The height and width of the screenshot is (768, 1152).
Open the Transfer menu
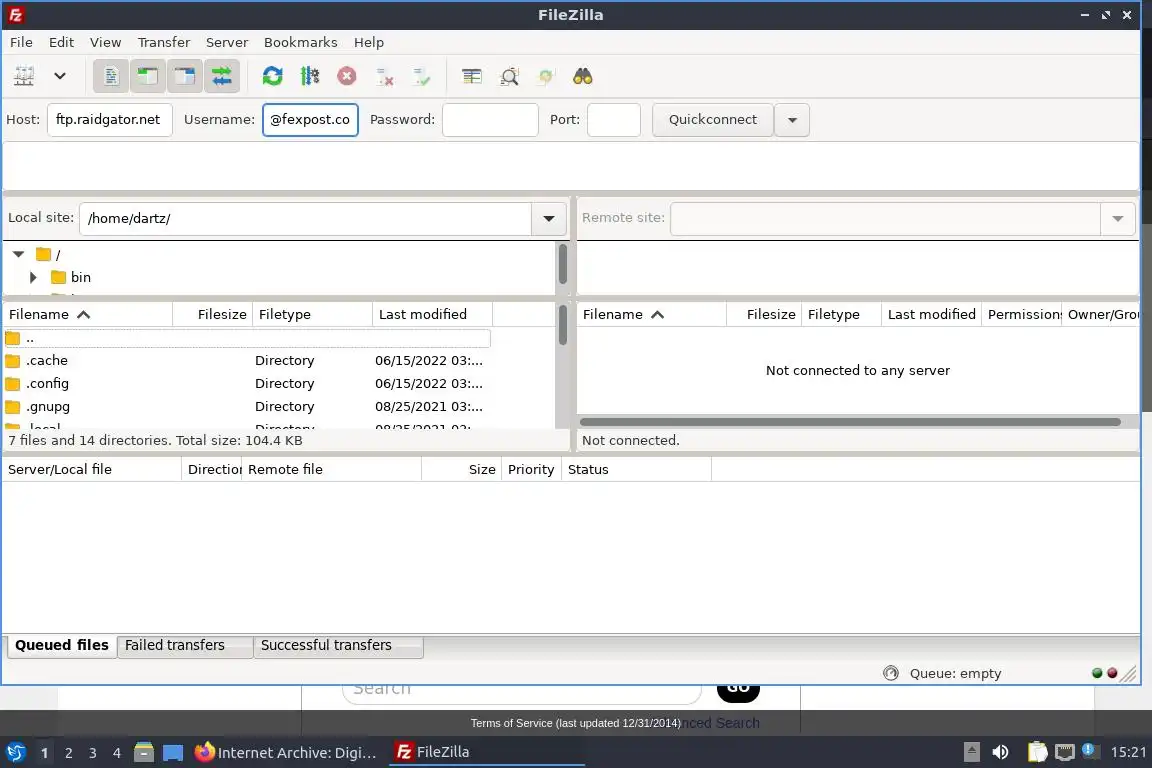point(164,43)
